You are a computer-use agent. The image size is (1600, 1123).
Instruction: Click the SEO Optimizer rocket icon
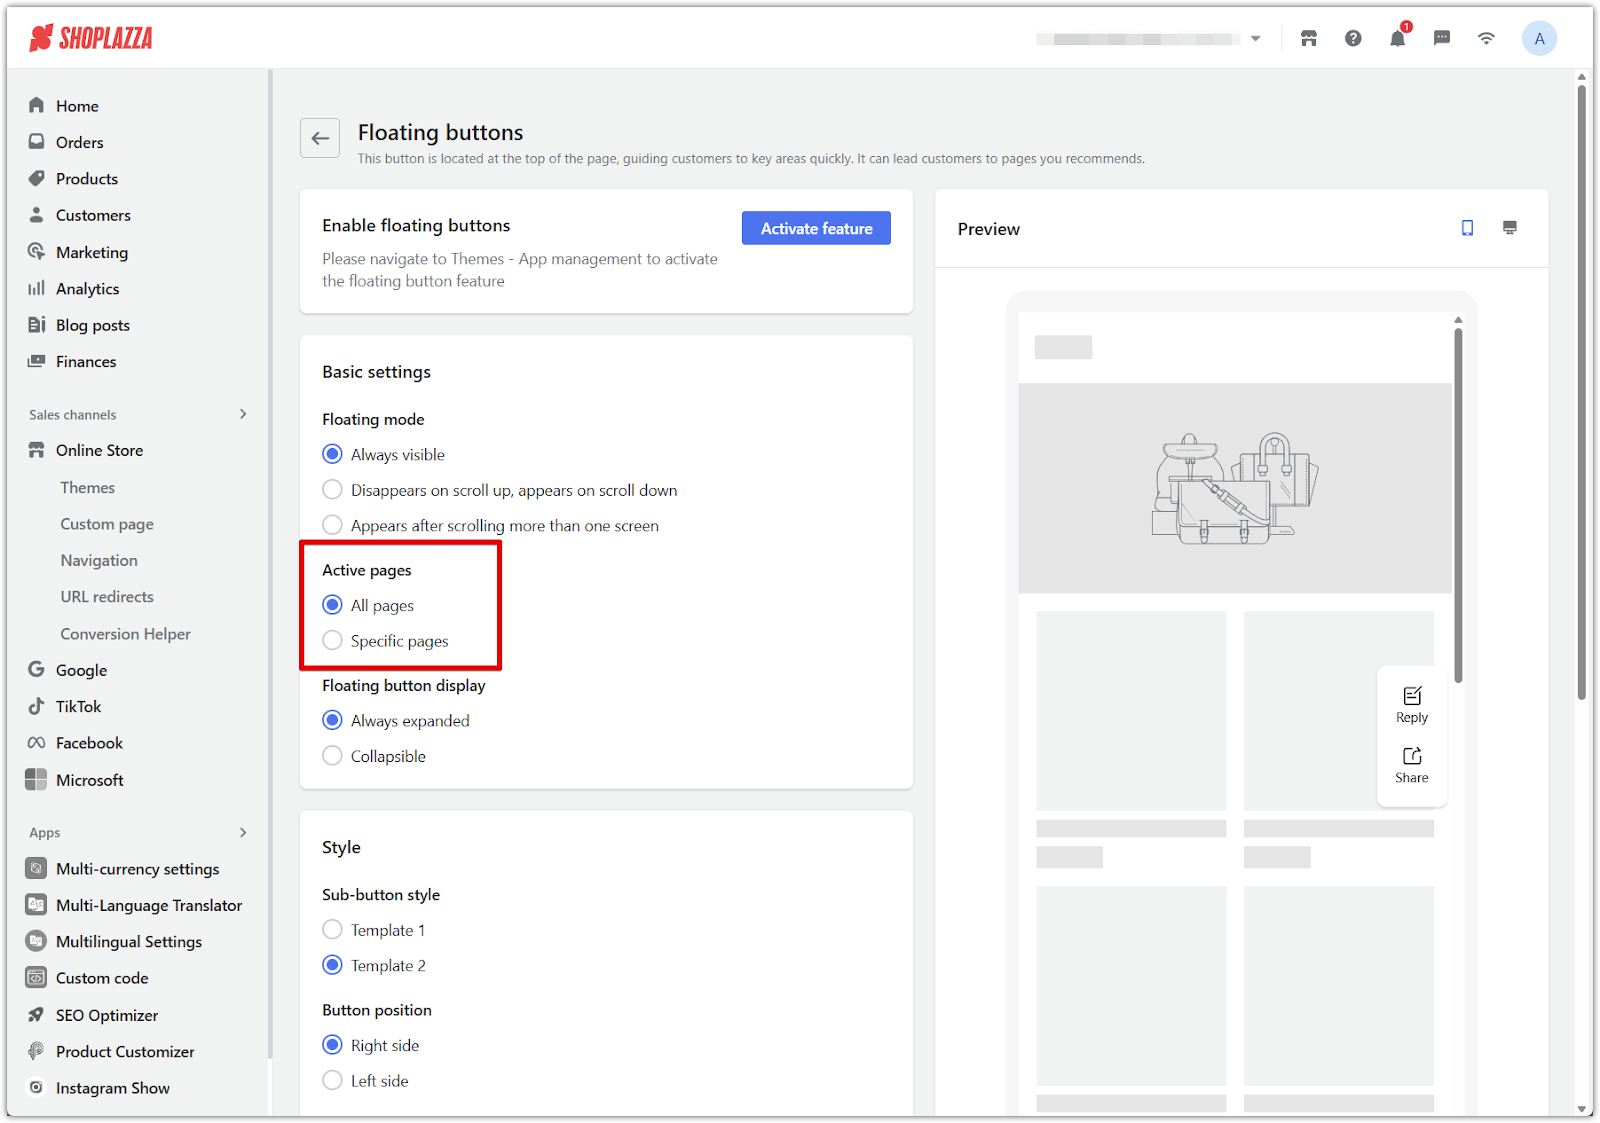[36, 1014]
